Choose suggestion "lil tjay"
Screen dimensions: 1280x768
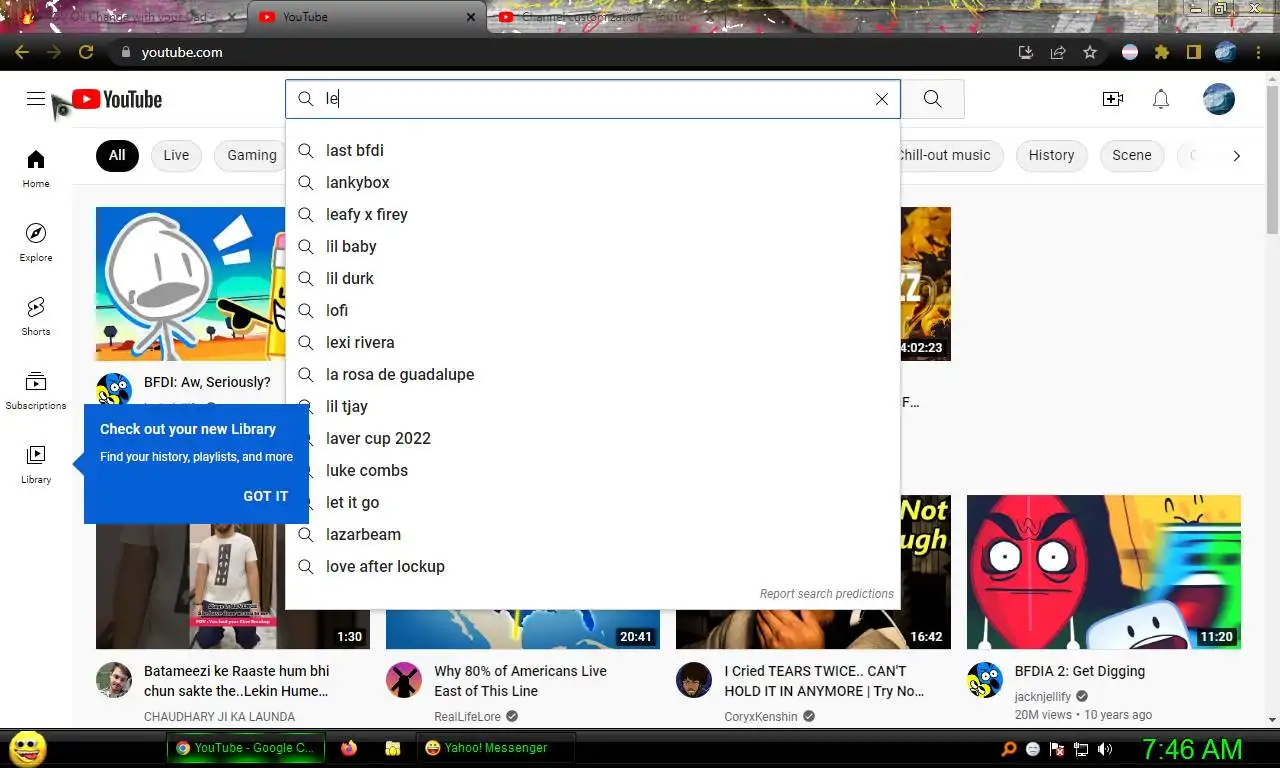coord(593,406)
